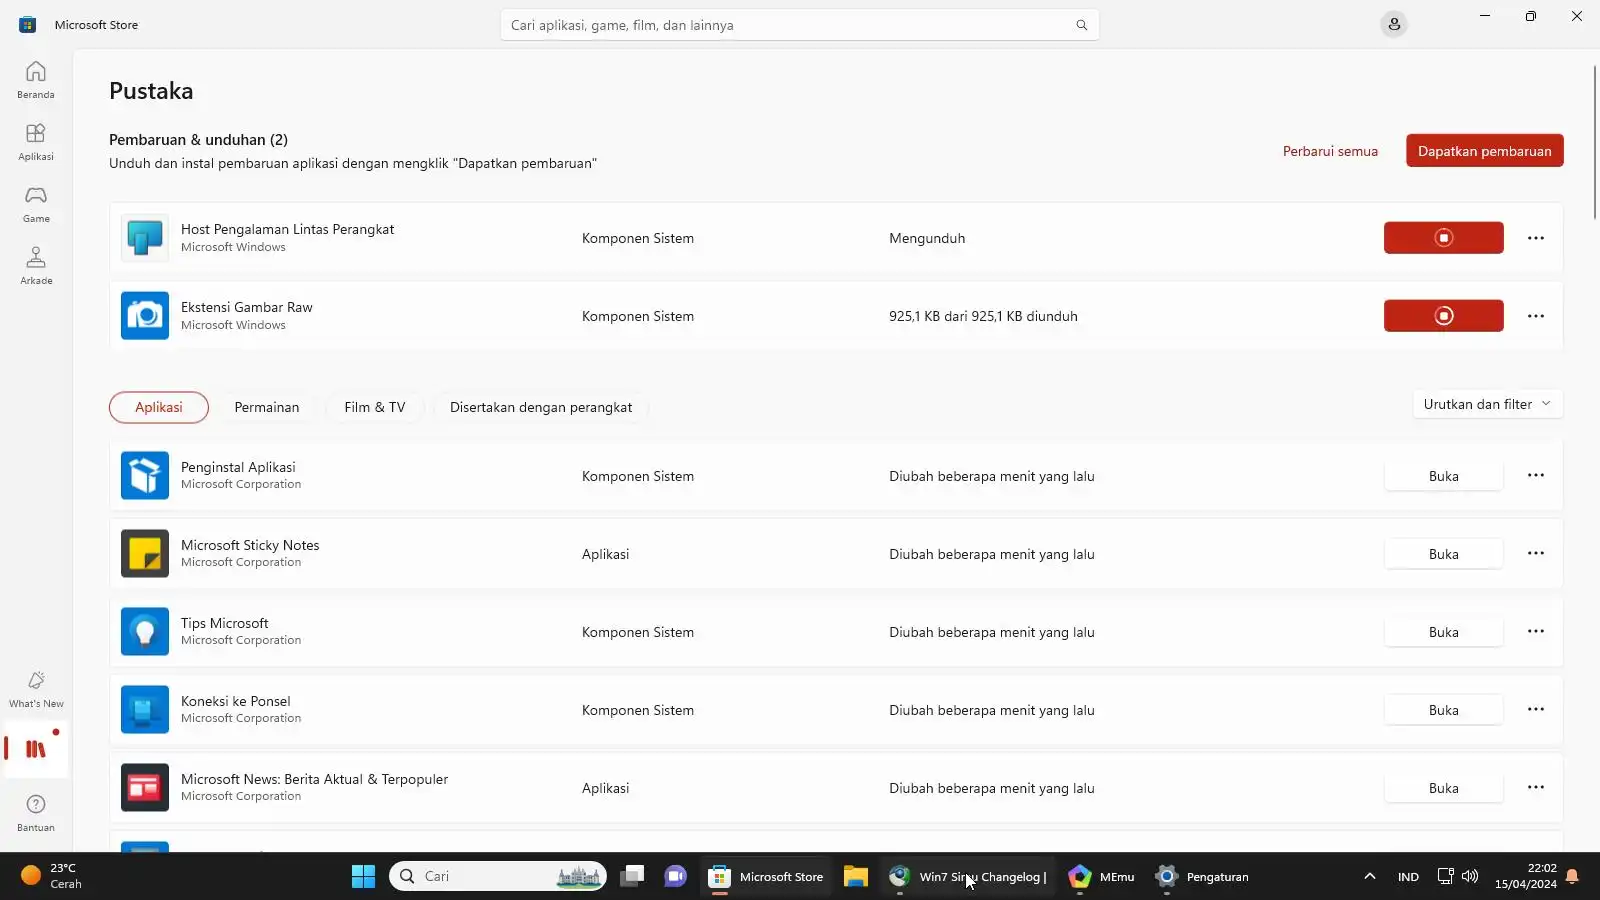Click the Microsoft Sticky Notes title text
Viewport: 1600px width, 900px height.
tap(250, 546)
